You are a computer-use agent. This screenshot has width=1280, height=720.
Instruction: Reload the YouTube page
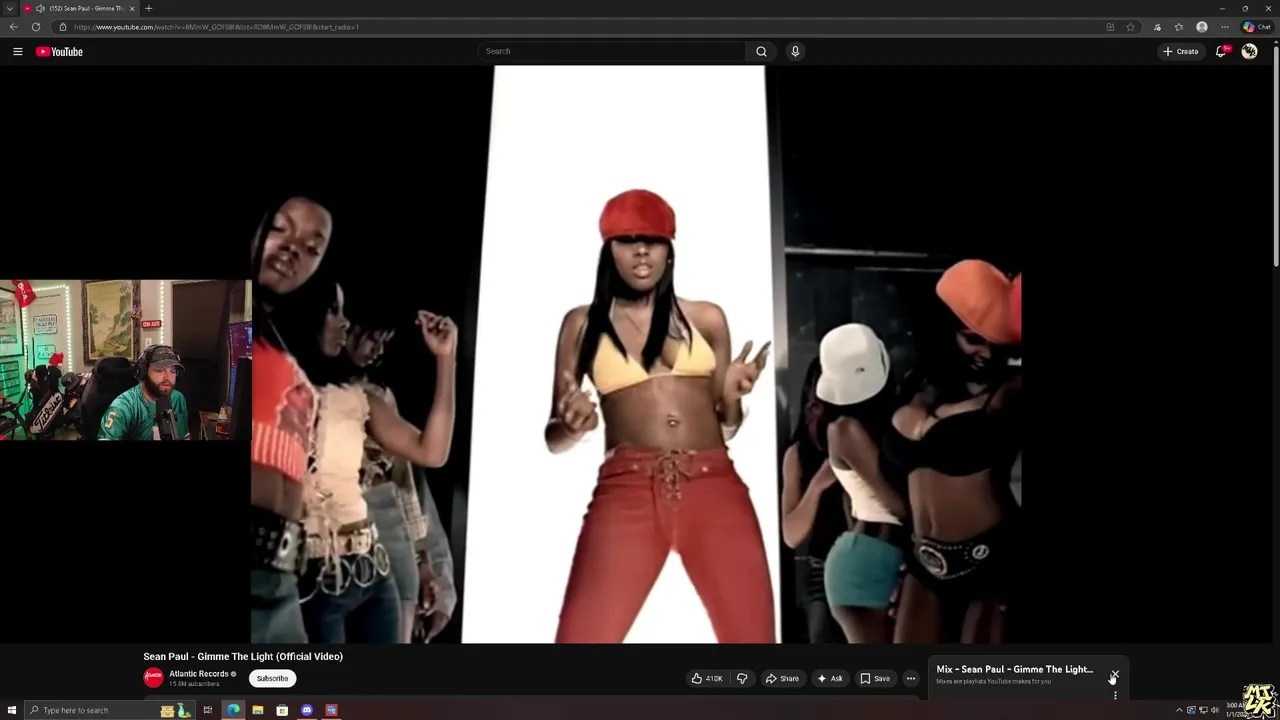pos(36,27)
